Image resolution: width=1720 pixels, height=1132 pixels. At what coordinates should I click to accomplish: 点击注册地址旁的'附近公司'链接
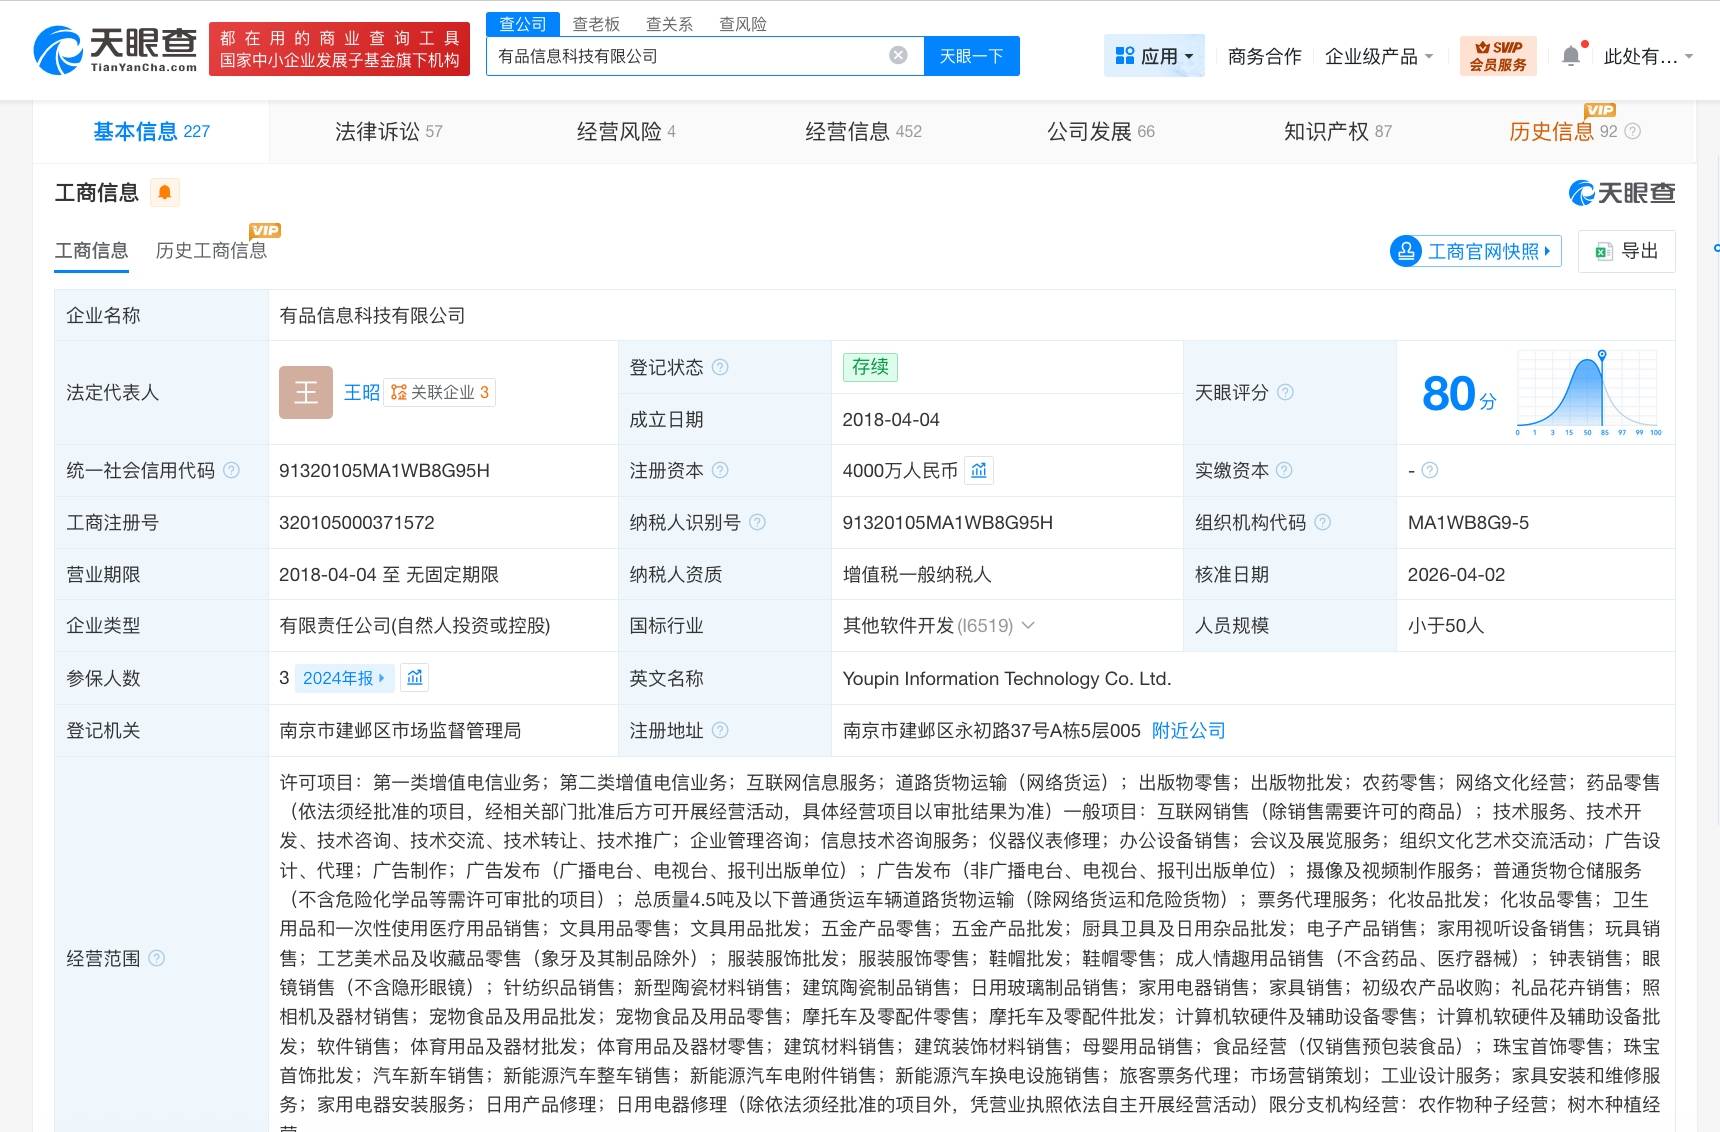[x=1188, y=730]
